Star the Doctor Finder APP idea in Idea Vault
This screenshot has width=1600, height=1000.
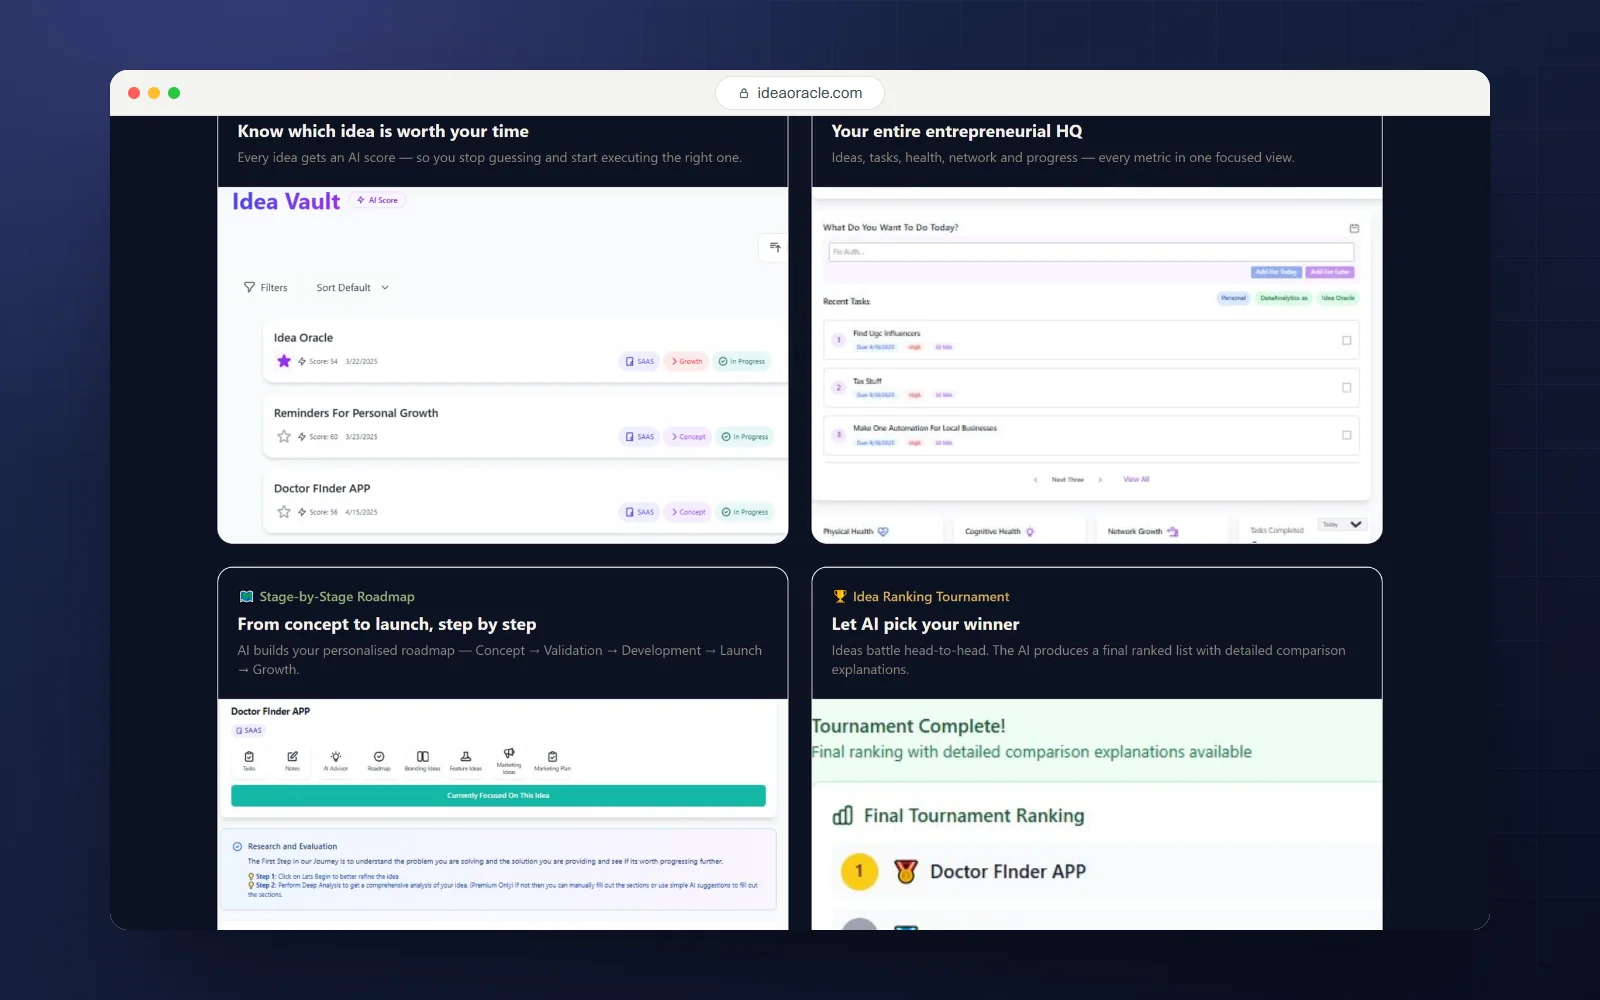tap(284, 512)
